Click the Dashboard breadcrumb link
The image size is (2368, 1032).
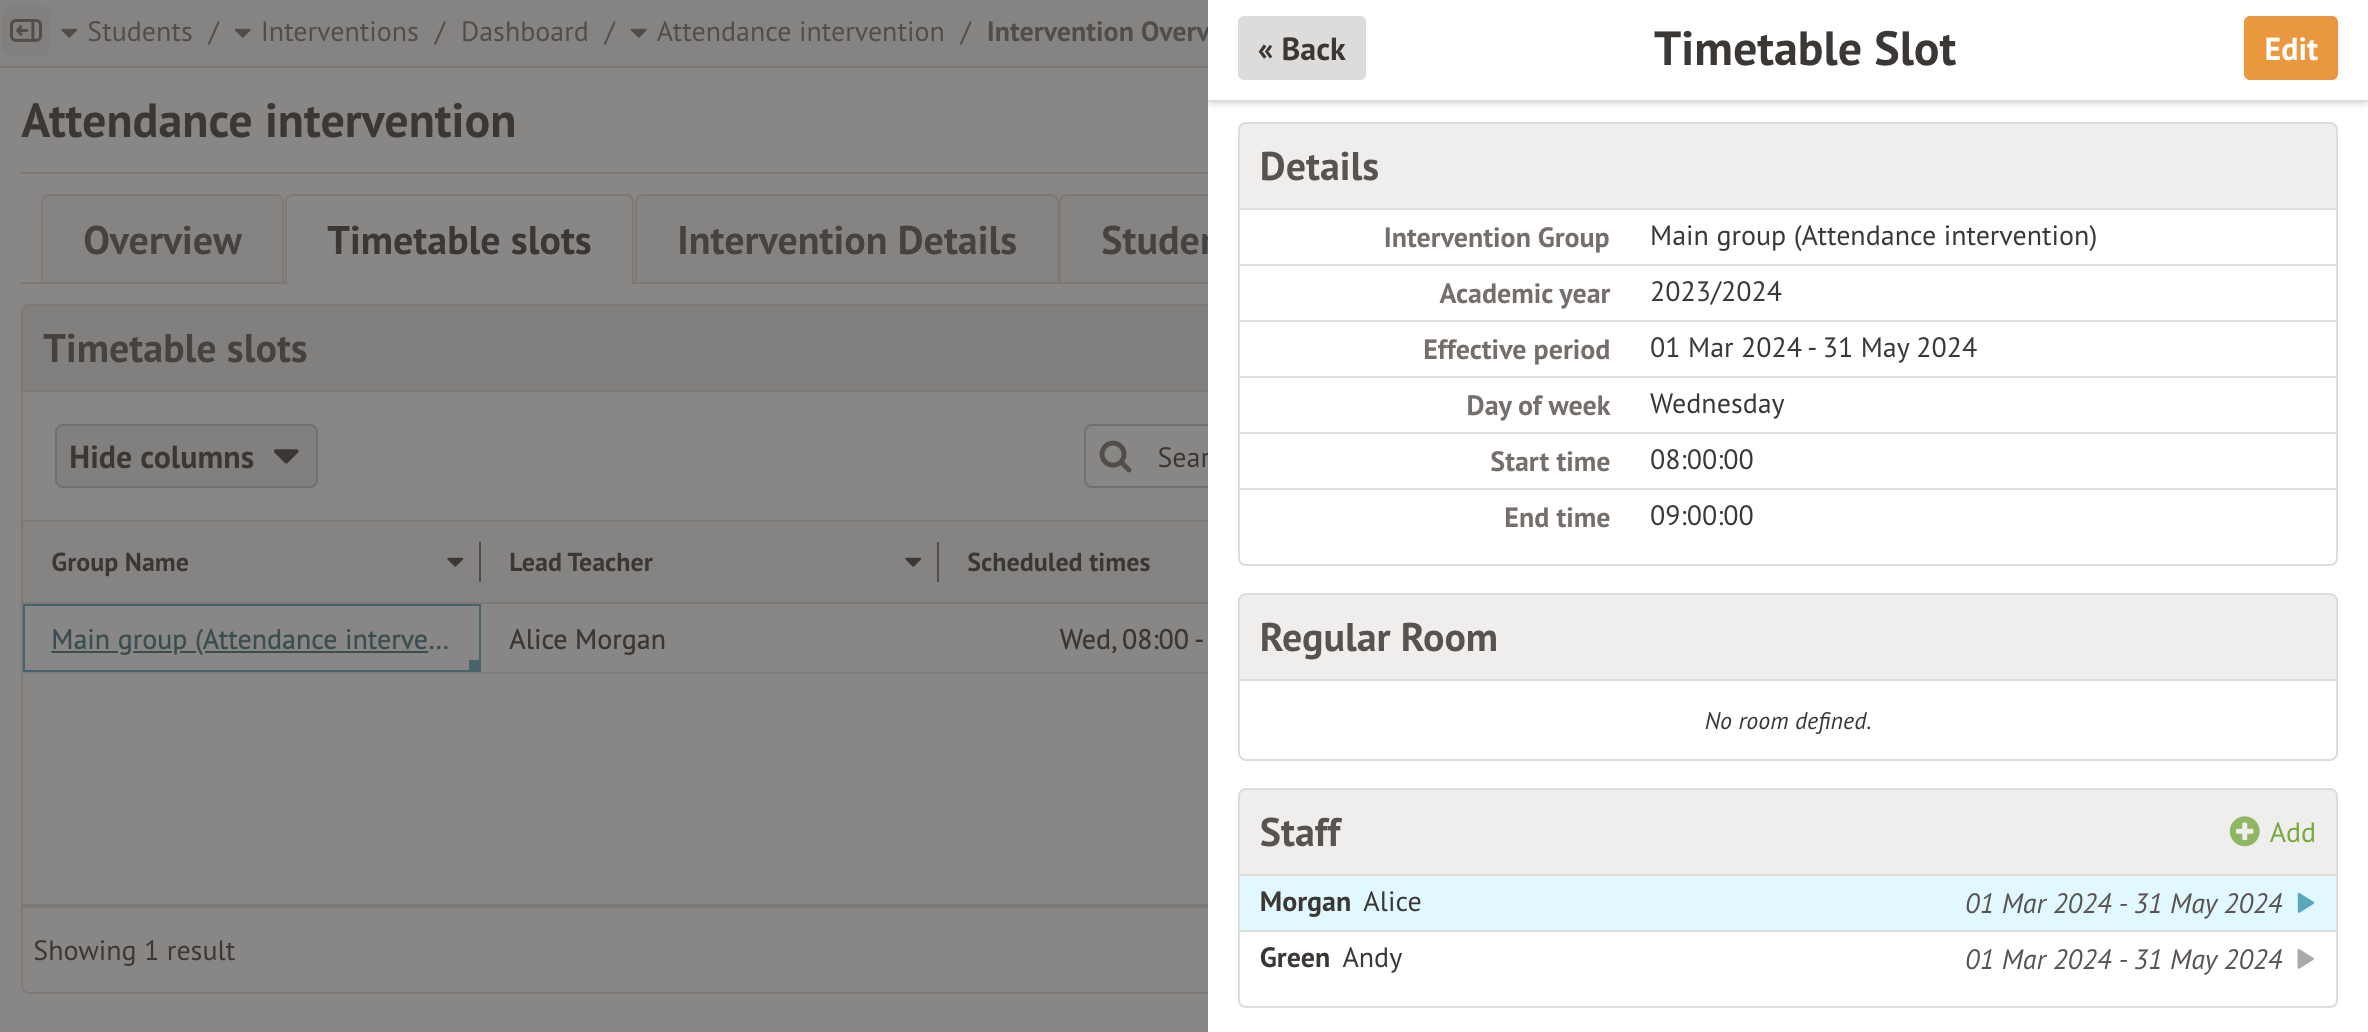tap(524, 32)
